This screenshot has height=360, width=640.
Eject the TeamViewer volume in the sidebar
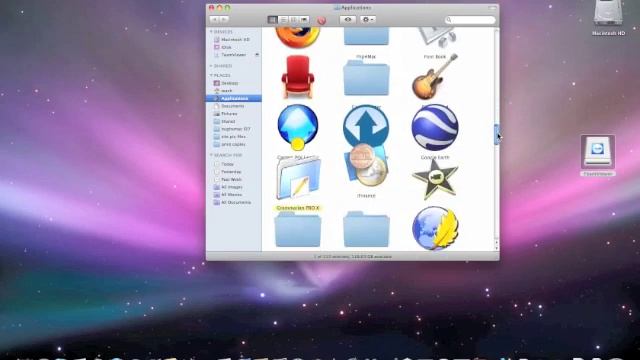[x=257, y=55]
